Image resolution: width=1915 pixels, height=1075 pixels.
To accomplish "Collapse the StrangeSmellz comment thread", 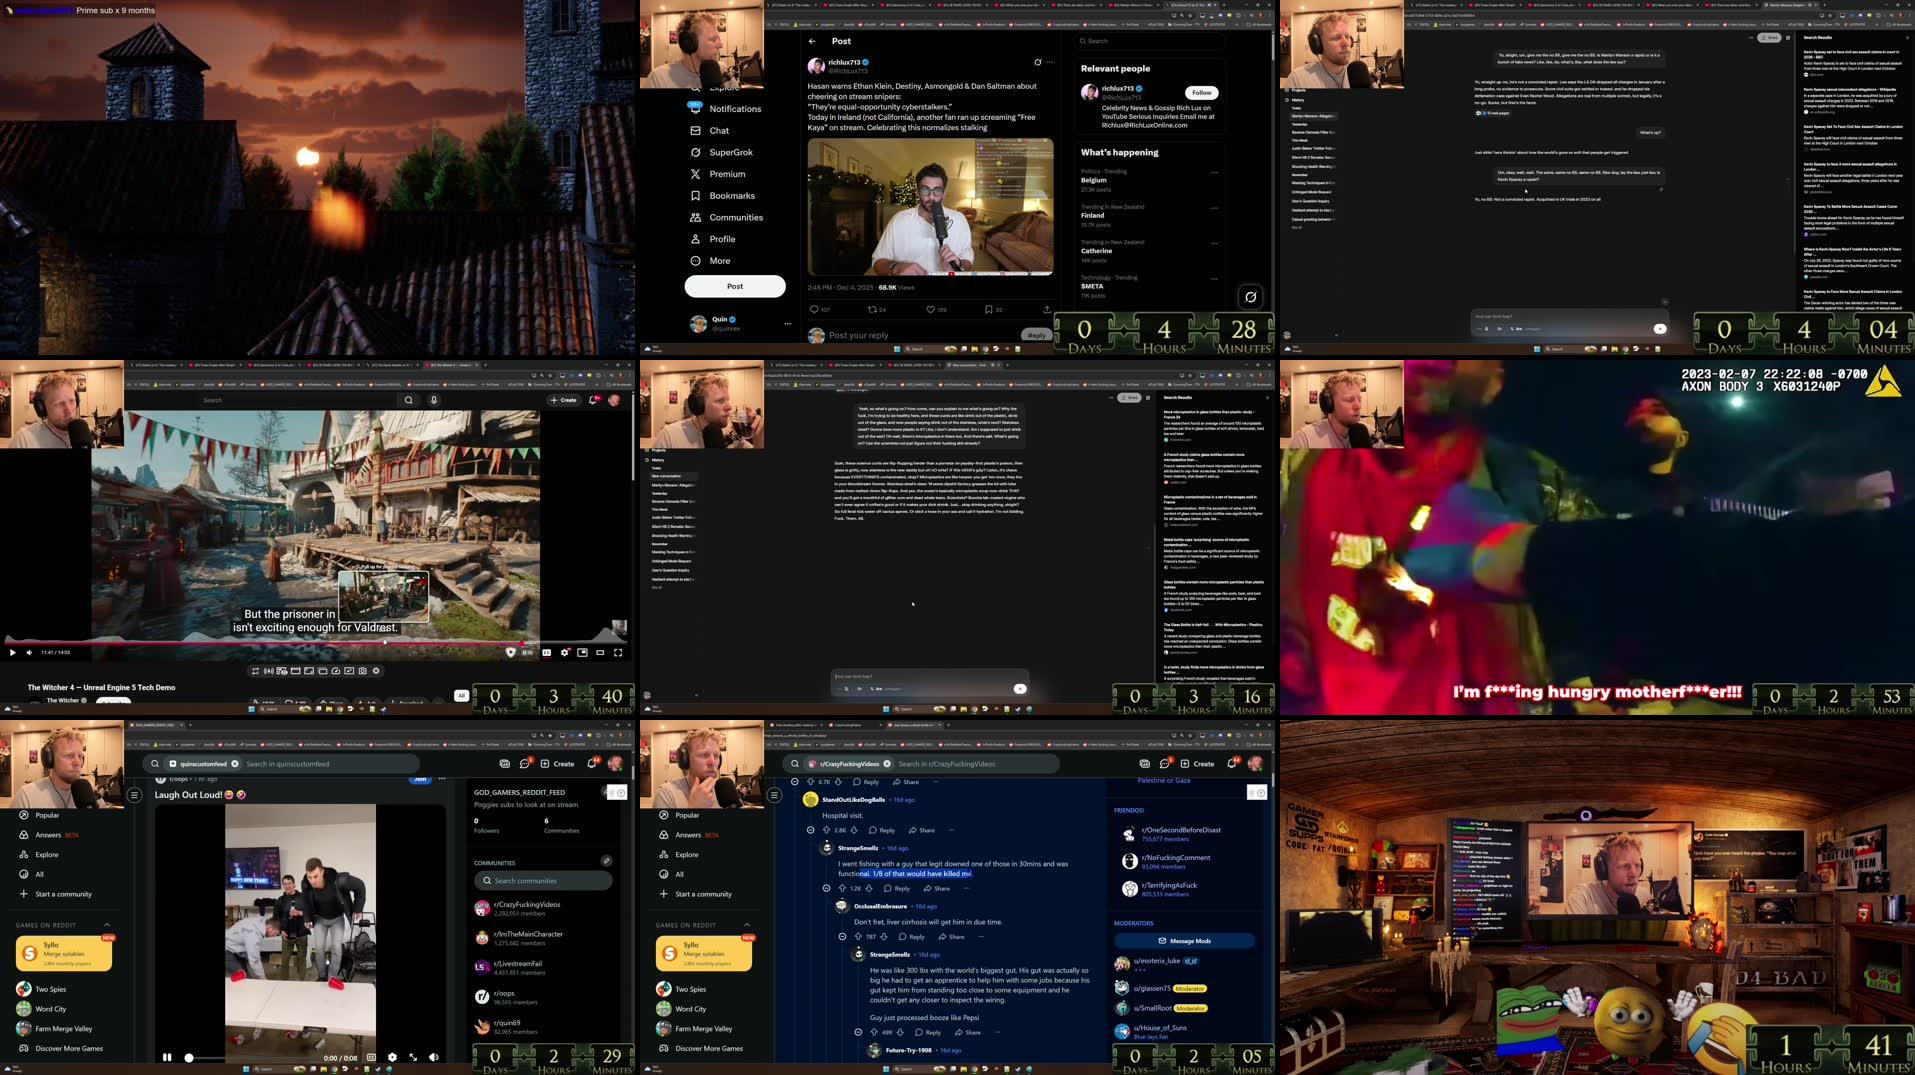I will point(825,888).
